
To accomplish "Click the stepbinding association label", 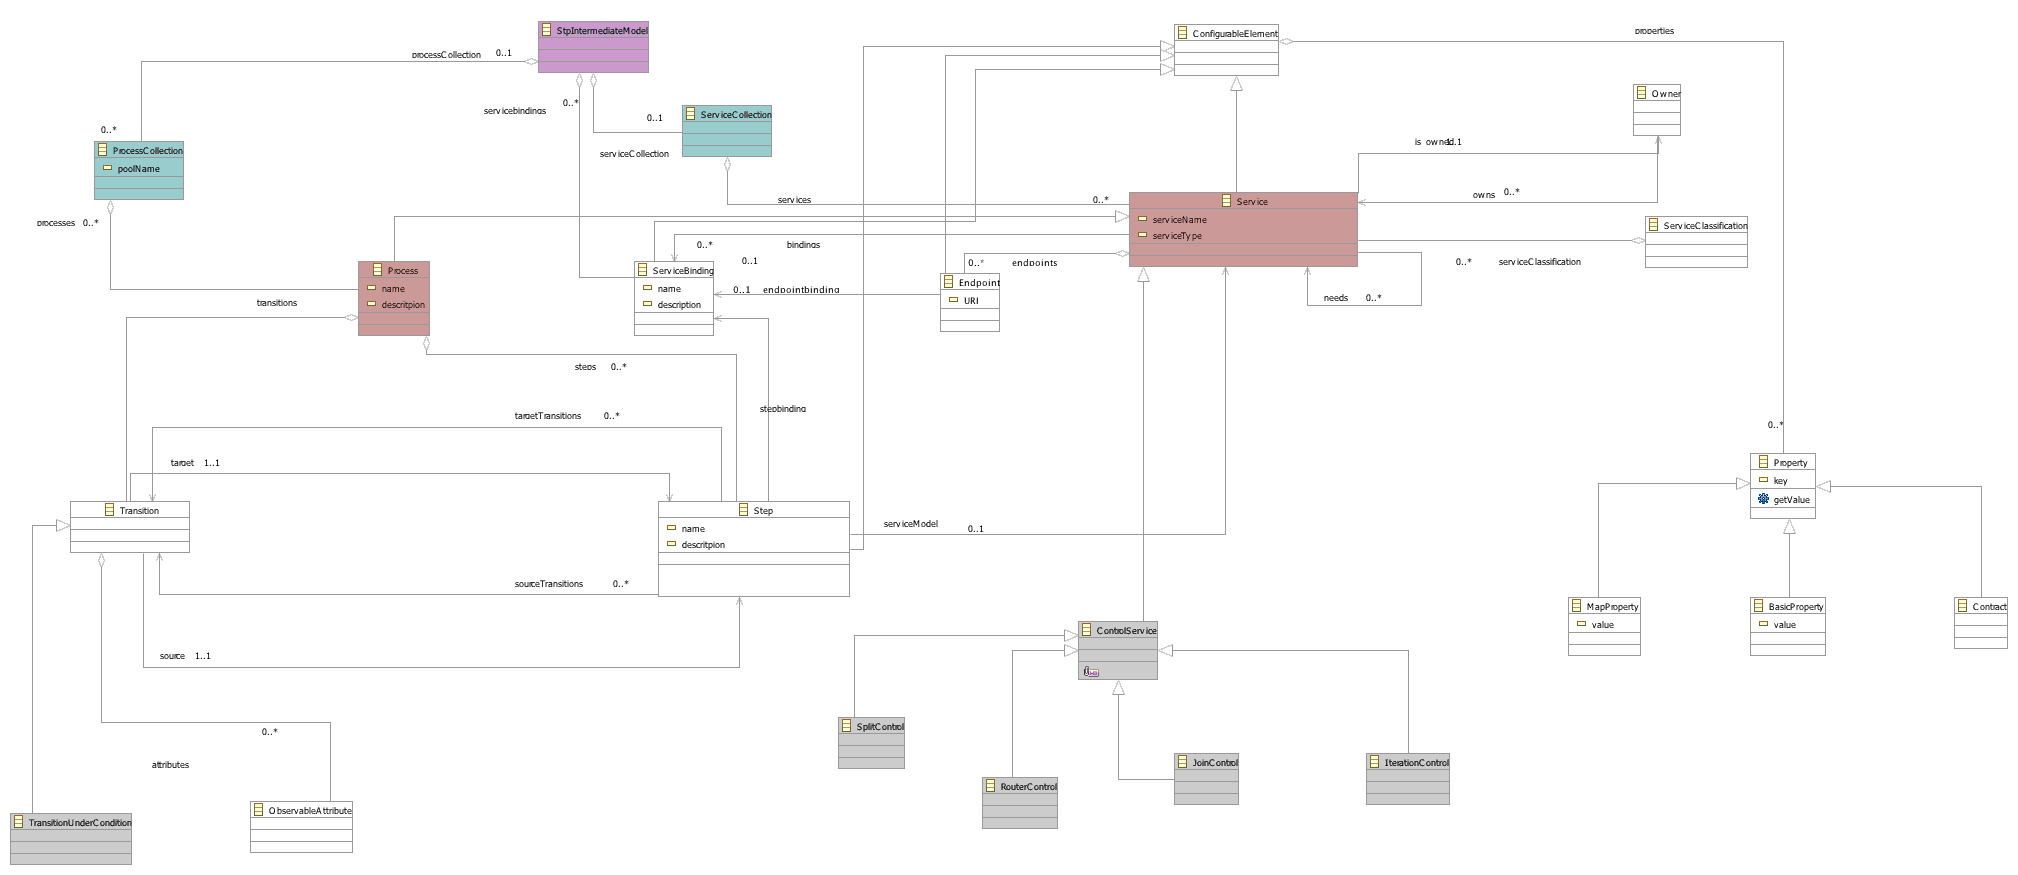I will [782, 409].
